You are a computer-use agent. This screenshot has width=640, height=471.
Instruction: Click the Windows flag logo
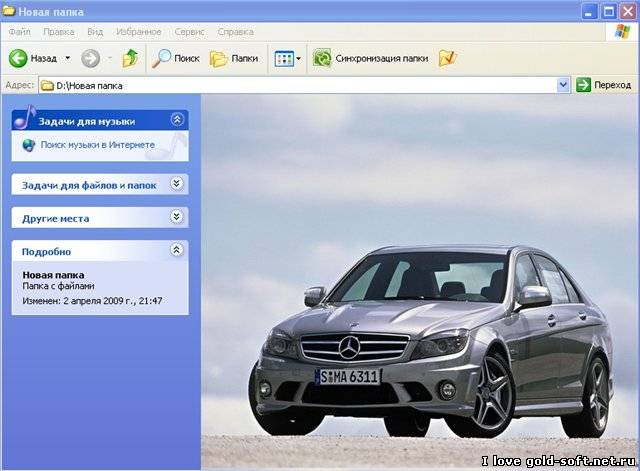pyautogui.click(x=622, y=31)
